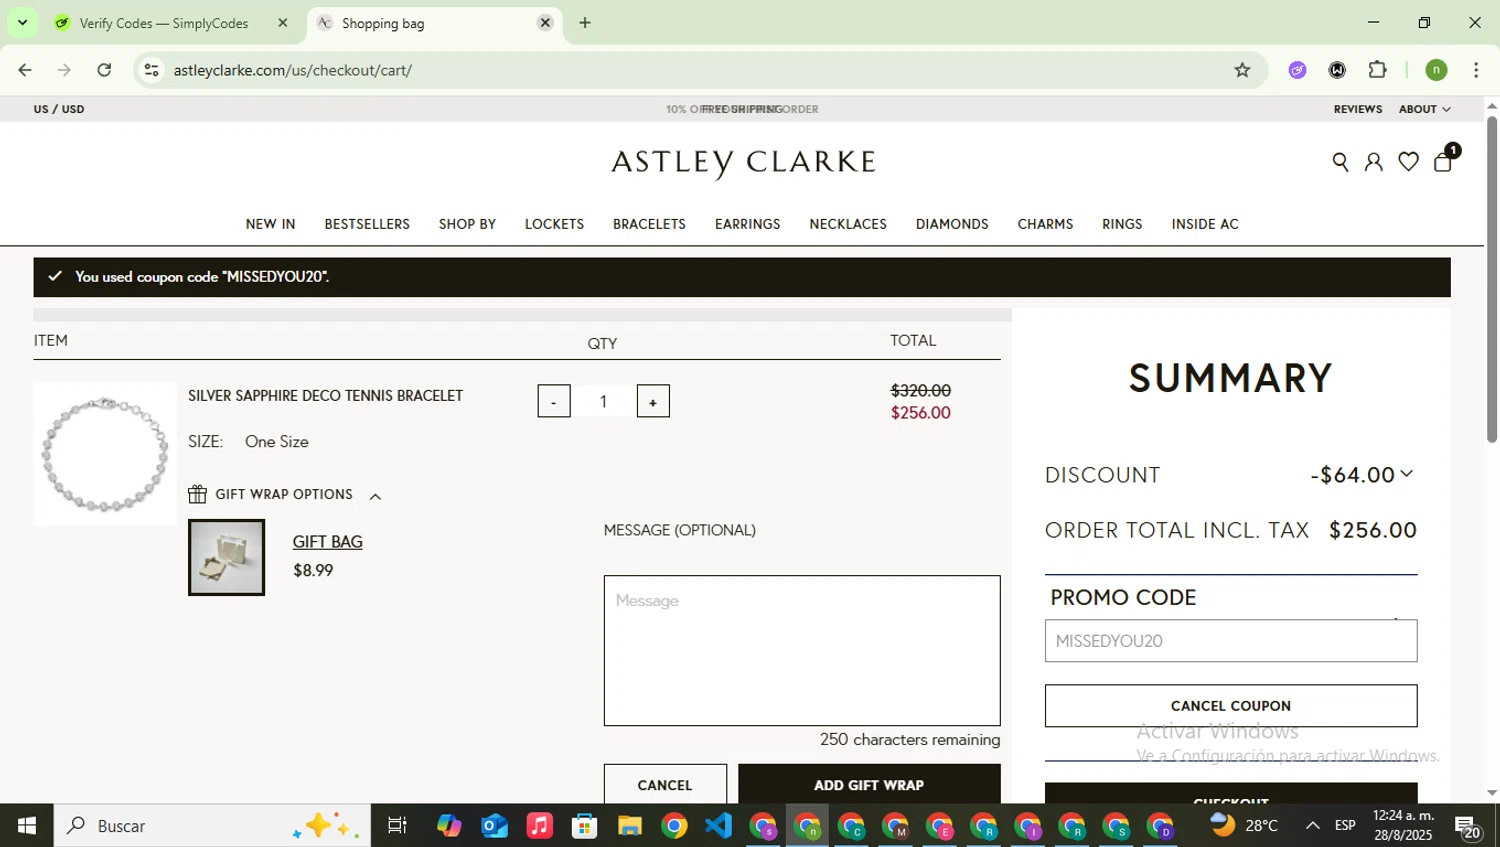Screen dimensions: 1500x847
Task: Open the Gift Bag link
Action: tap(327, 542)
